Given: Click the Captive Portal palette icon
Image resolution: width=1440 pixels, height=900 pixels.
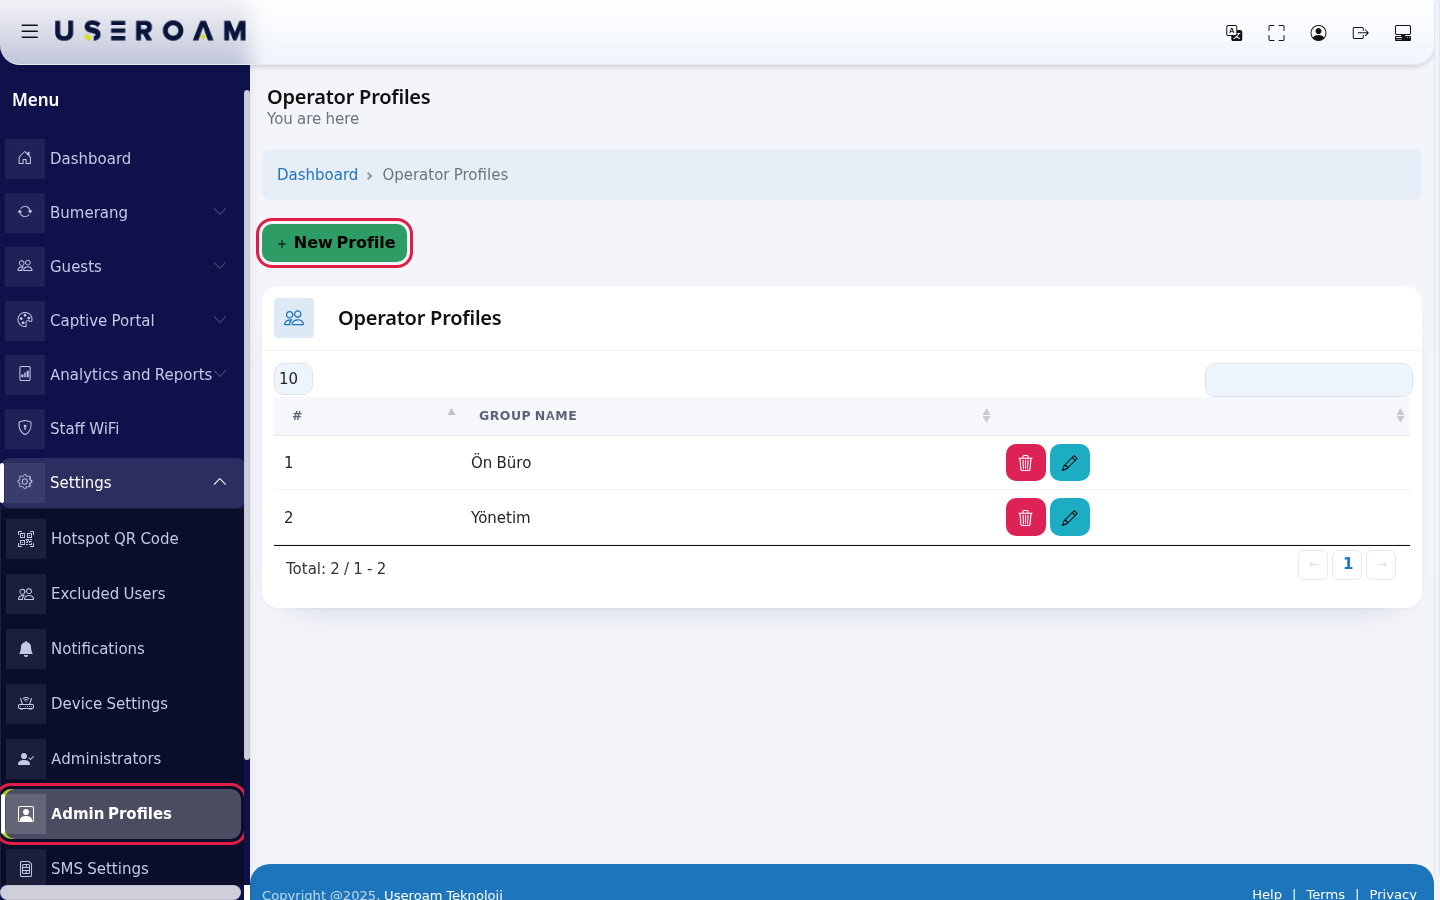Looking at the screenshot, I should [x=25, y=320].
